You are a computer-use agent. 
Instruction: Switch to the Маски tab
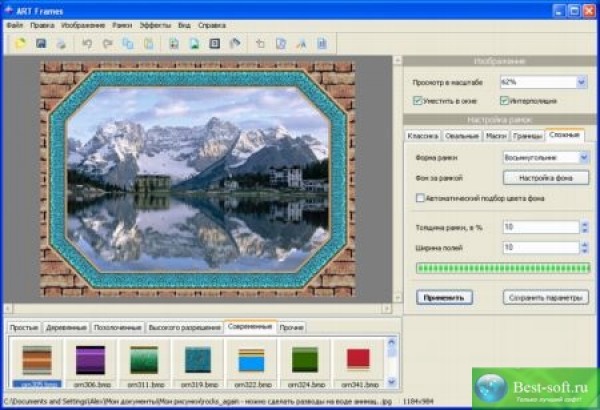pos(496,136)
